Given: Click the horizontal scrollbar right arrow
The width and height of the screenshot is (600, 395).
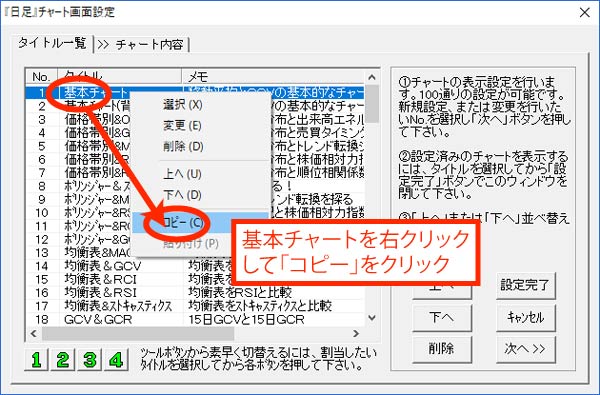Looking at the screenshot, I should (356, 333).
